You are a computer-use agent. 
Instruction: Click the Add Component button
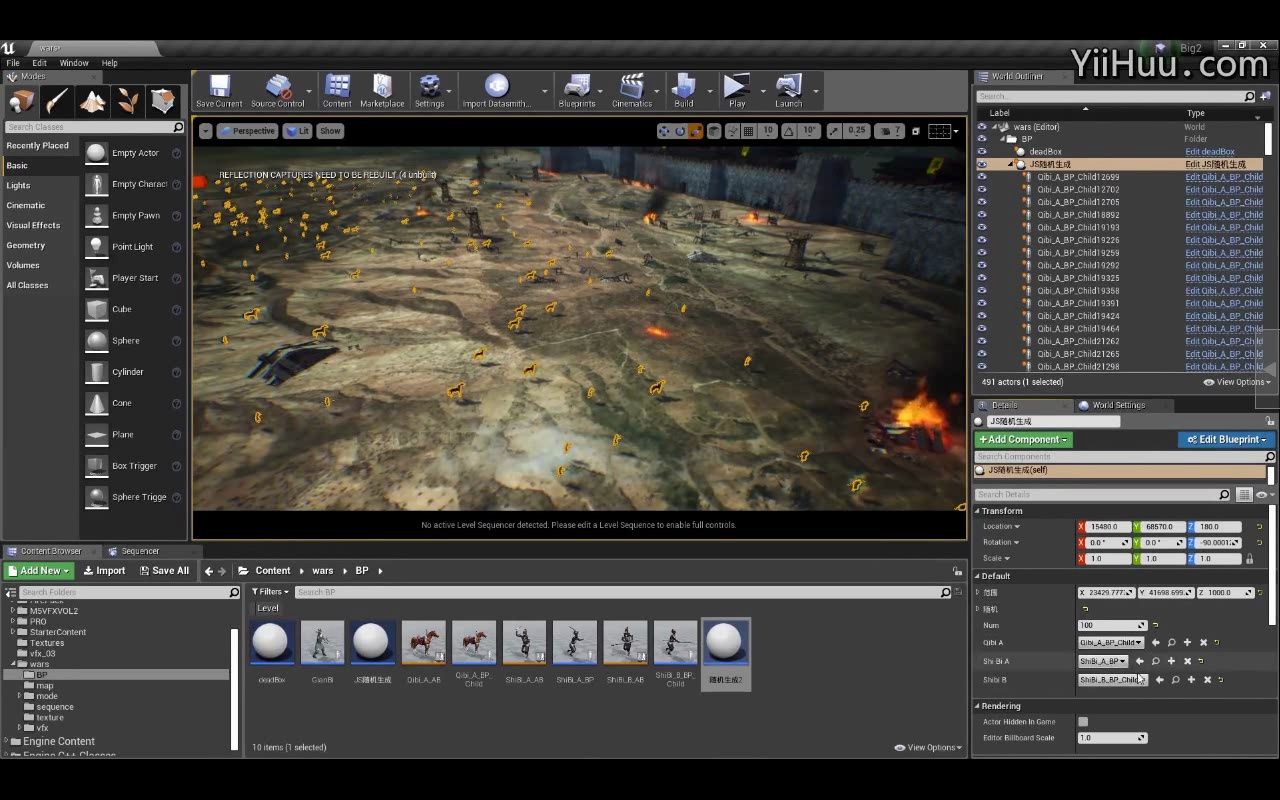(1023, 440)
